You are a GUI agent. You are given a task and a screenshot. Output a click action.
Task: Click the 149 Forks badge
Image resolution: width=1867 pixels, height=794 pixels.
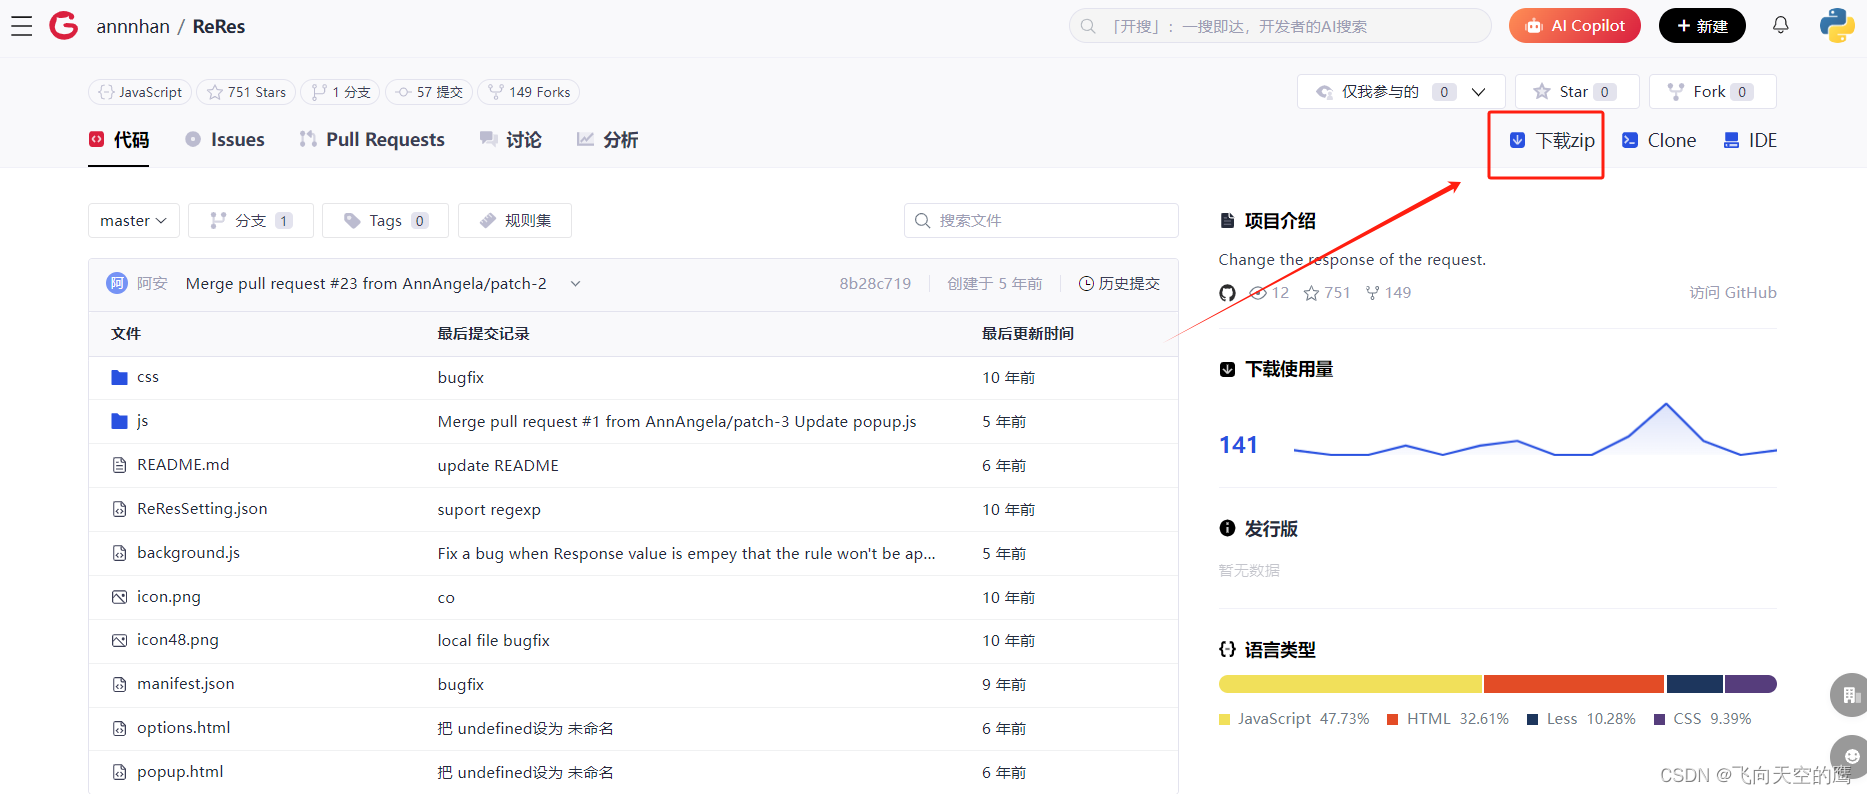click(529, 92)
